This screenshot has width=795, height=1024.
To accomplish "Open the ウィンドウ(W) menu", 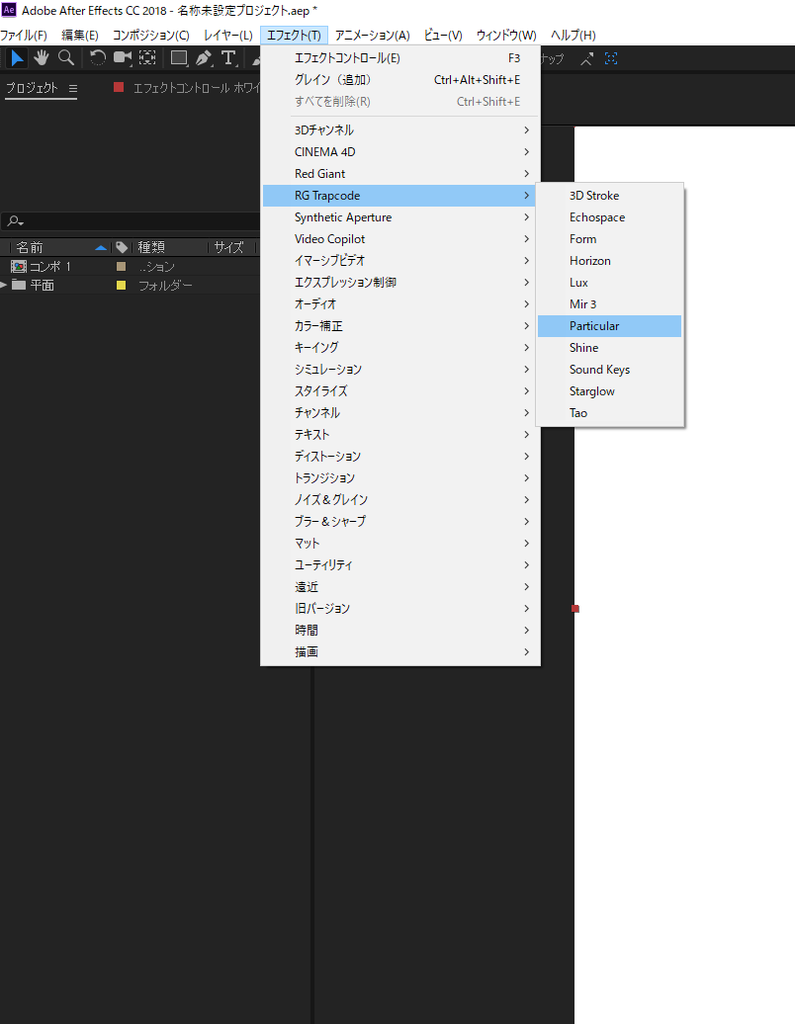I will (x=506, y=35).
